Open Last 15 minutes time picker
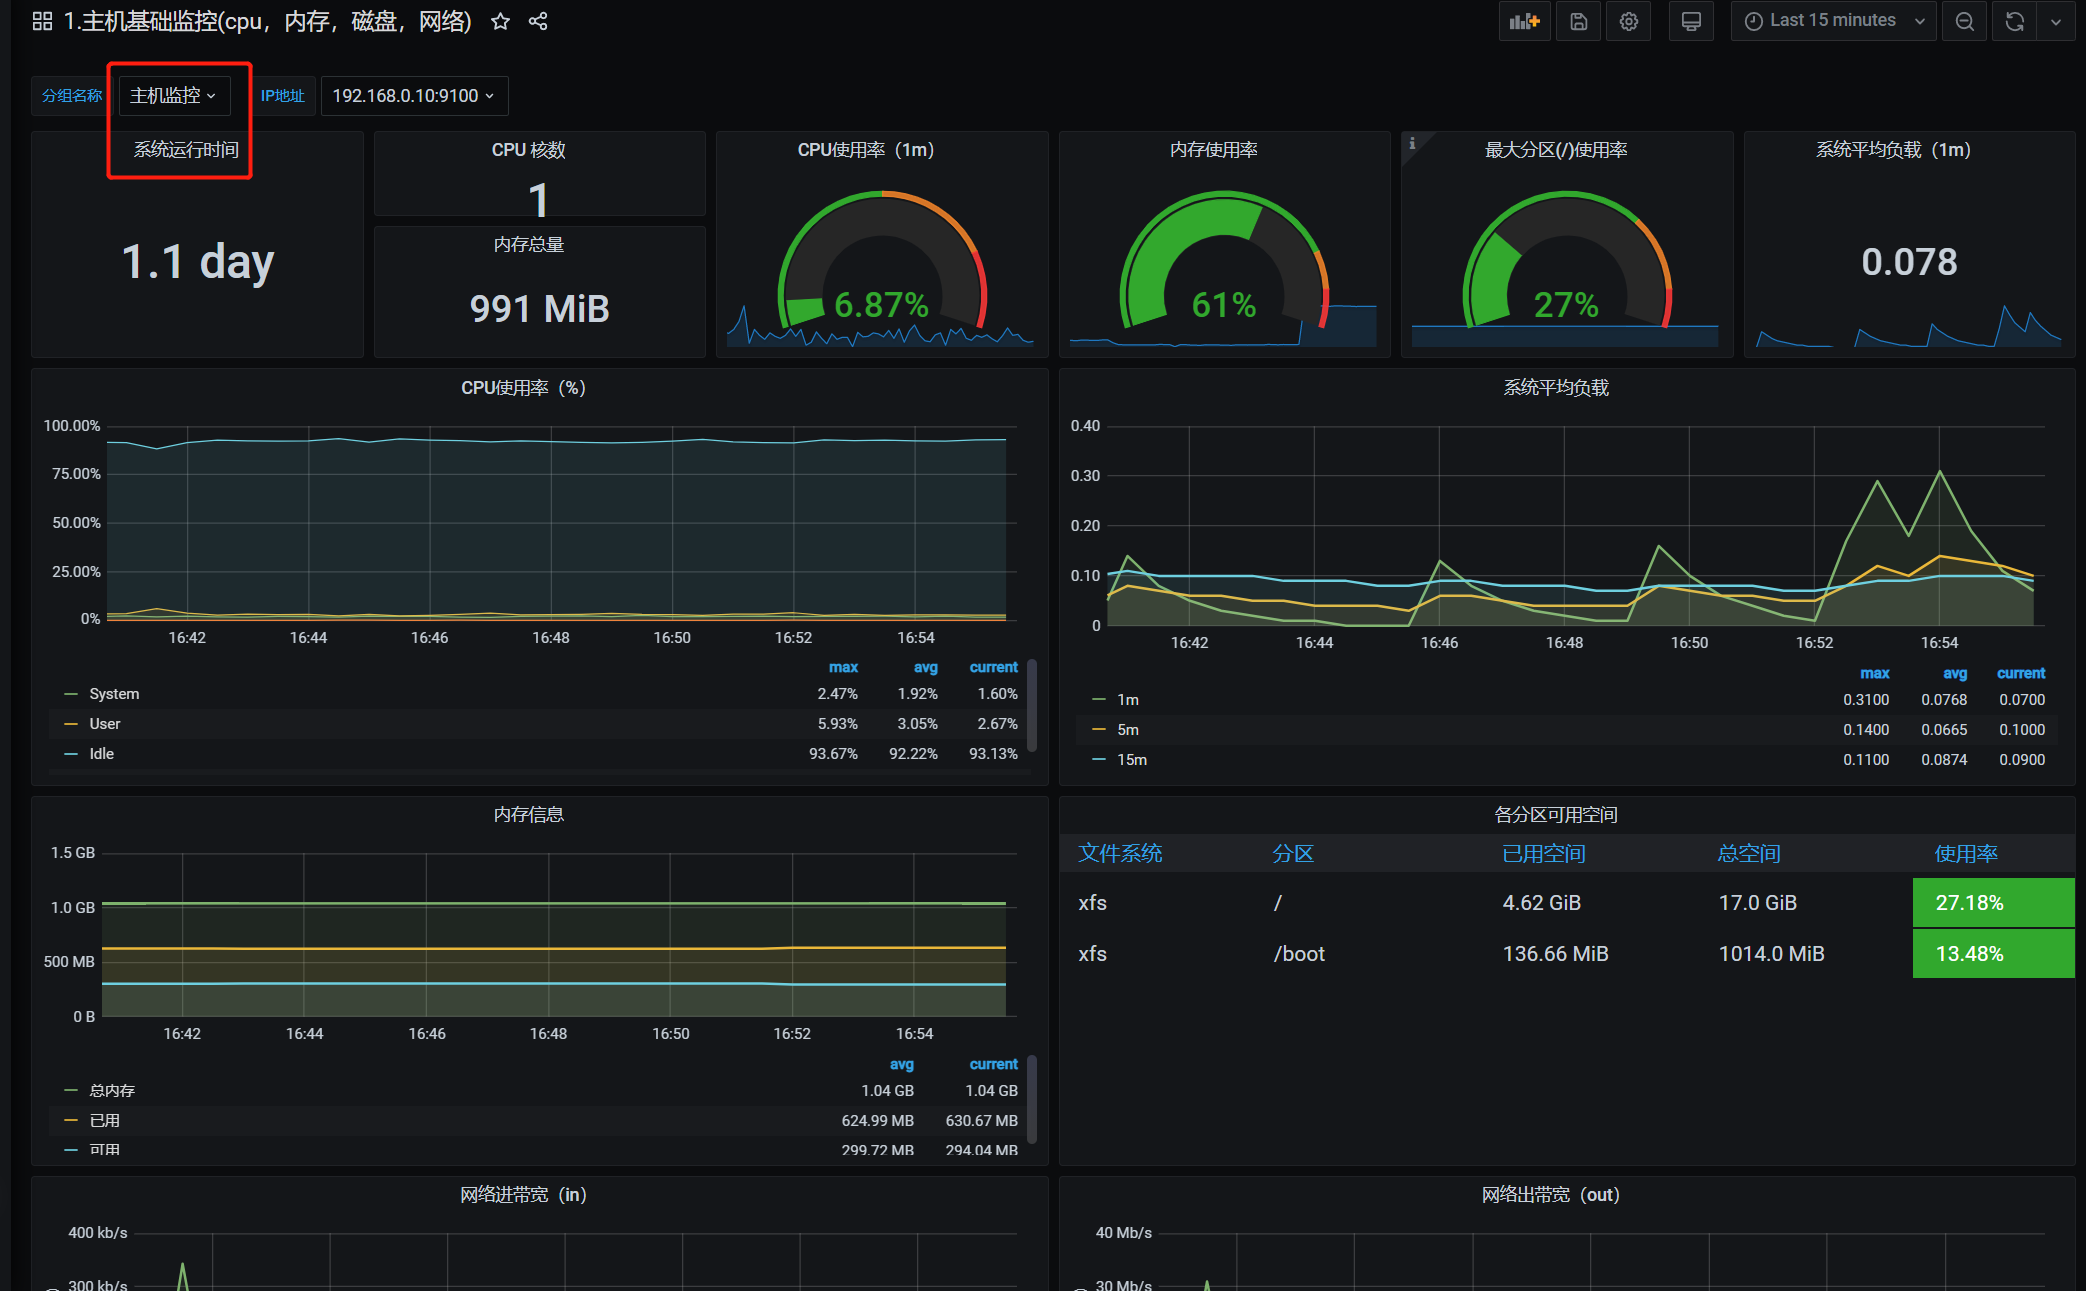Screen dimensions: 2086x1291 click(x=1832, y=21)
